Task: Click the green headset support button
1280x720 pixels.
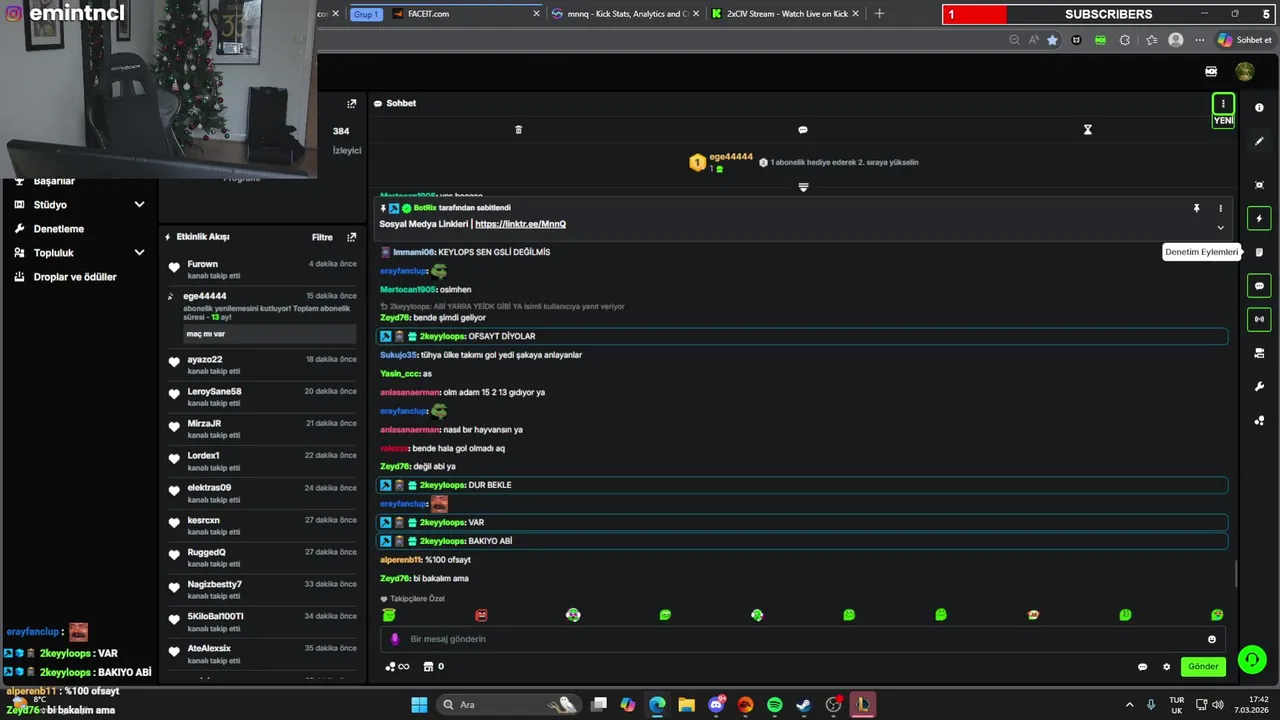Action: (x=1251, y=660)
